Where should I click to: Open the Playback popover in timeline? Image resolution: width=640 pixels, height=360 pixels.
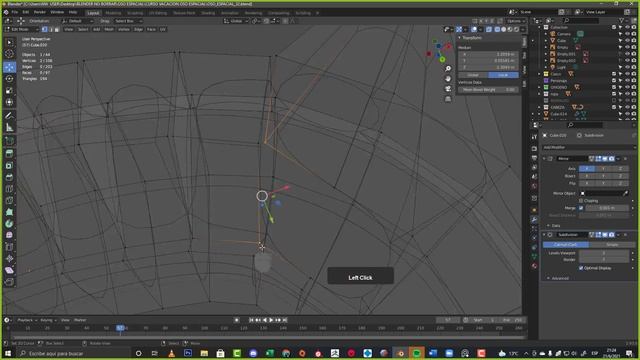(x=27, y=320)
